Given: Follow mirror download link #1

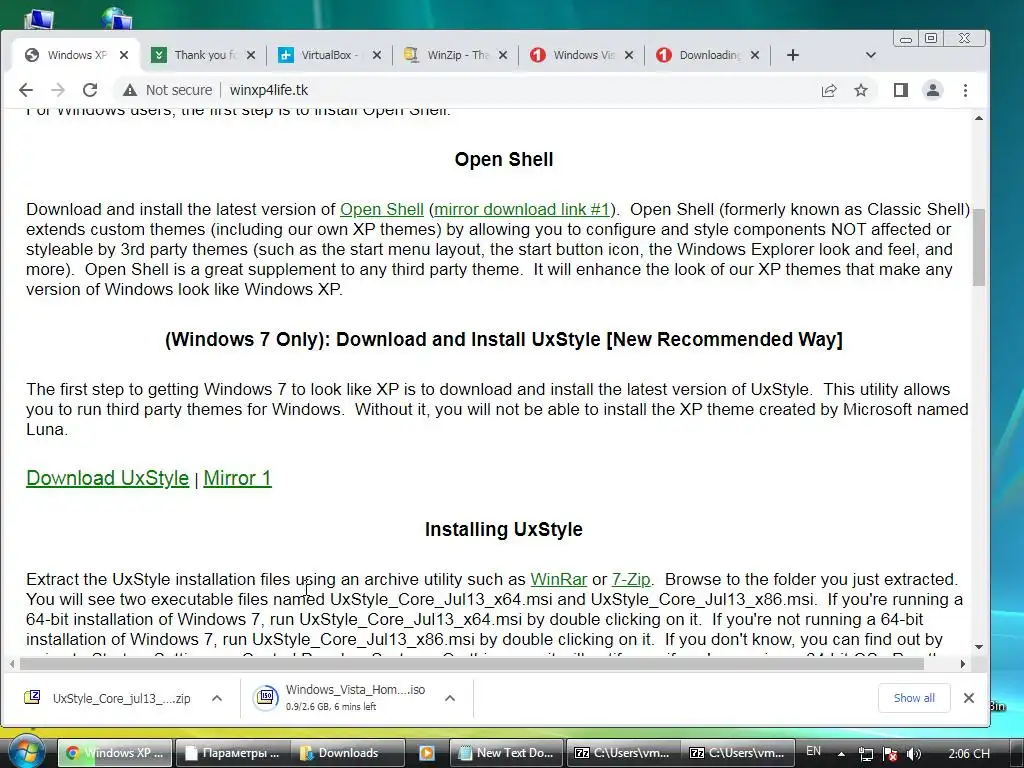Looking at the screenshot, I should (x=522, y=210).
